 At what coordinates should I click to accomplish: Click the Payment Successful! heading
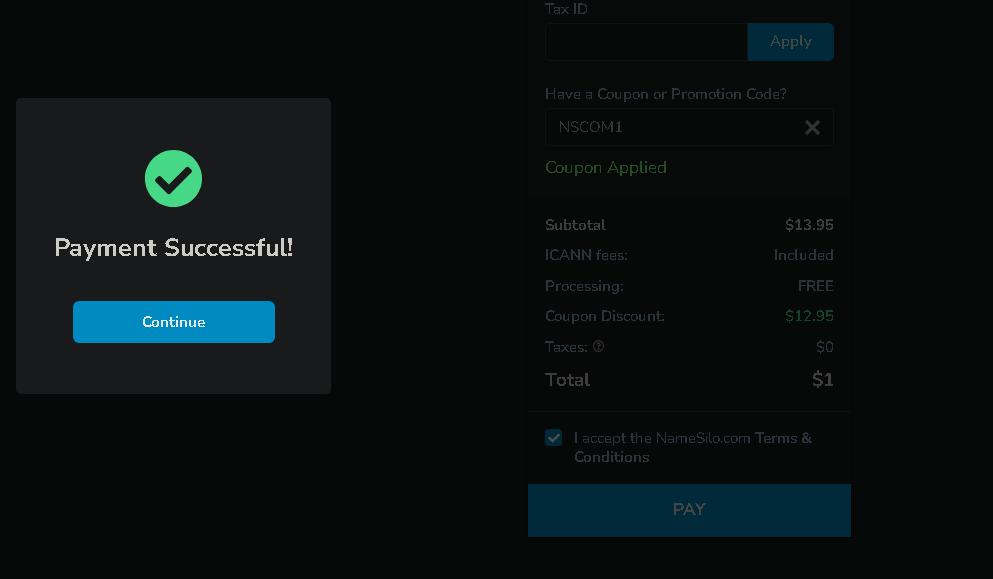click(174, 248)
